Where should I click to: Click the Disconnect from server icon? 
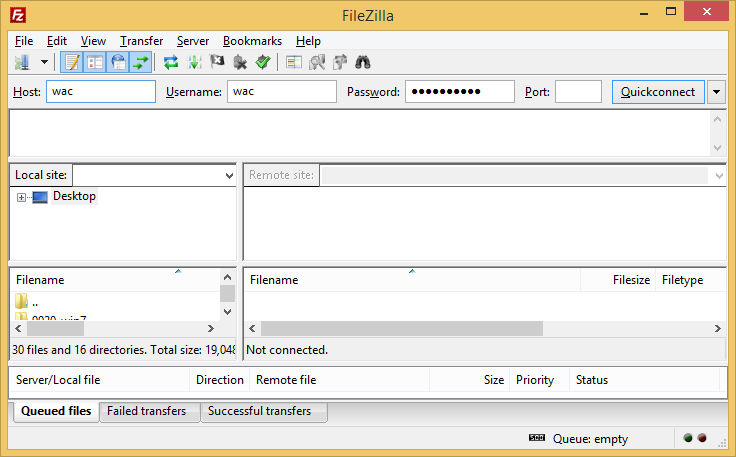point(240,62)
